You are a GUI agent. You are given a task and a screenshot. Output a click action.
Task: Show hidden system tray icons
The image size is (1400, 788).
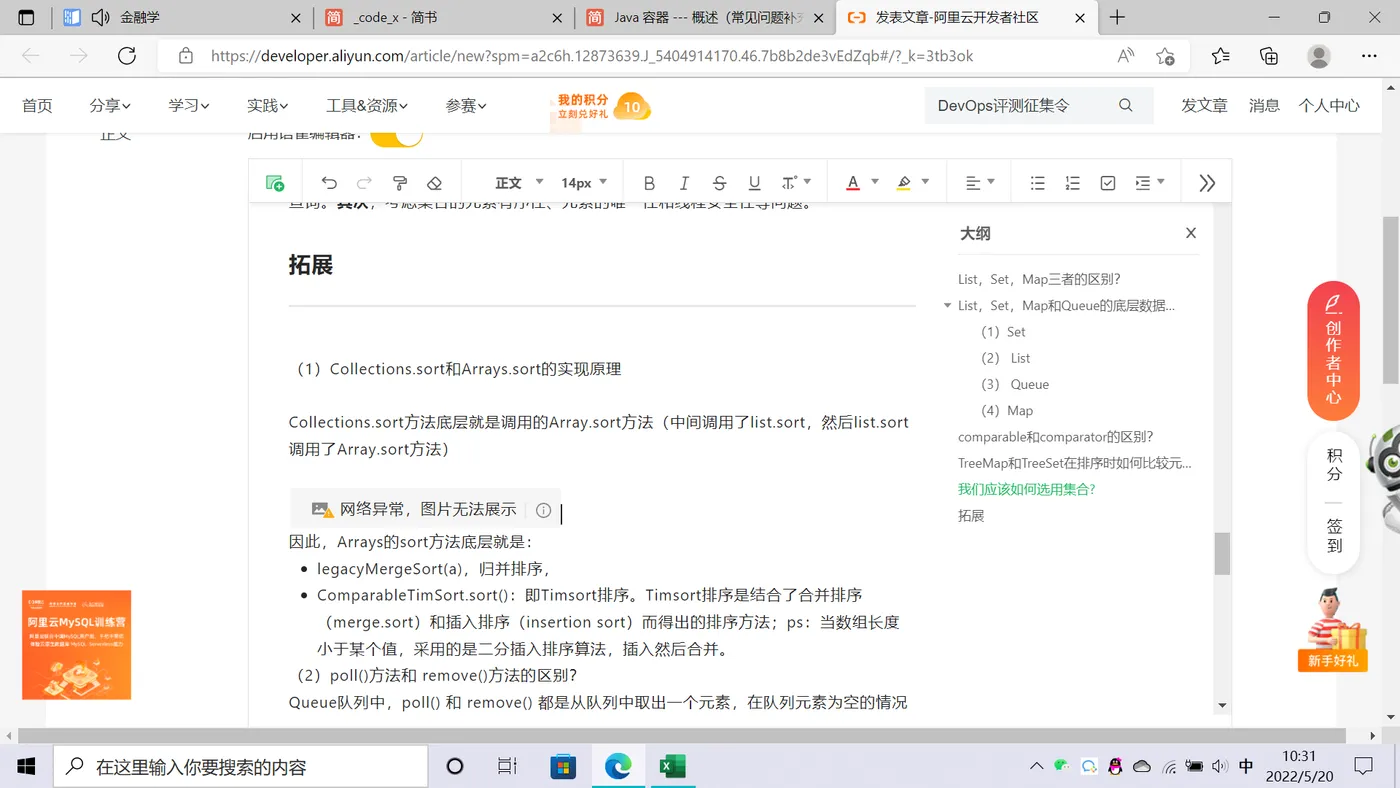pos(1036,766)
